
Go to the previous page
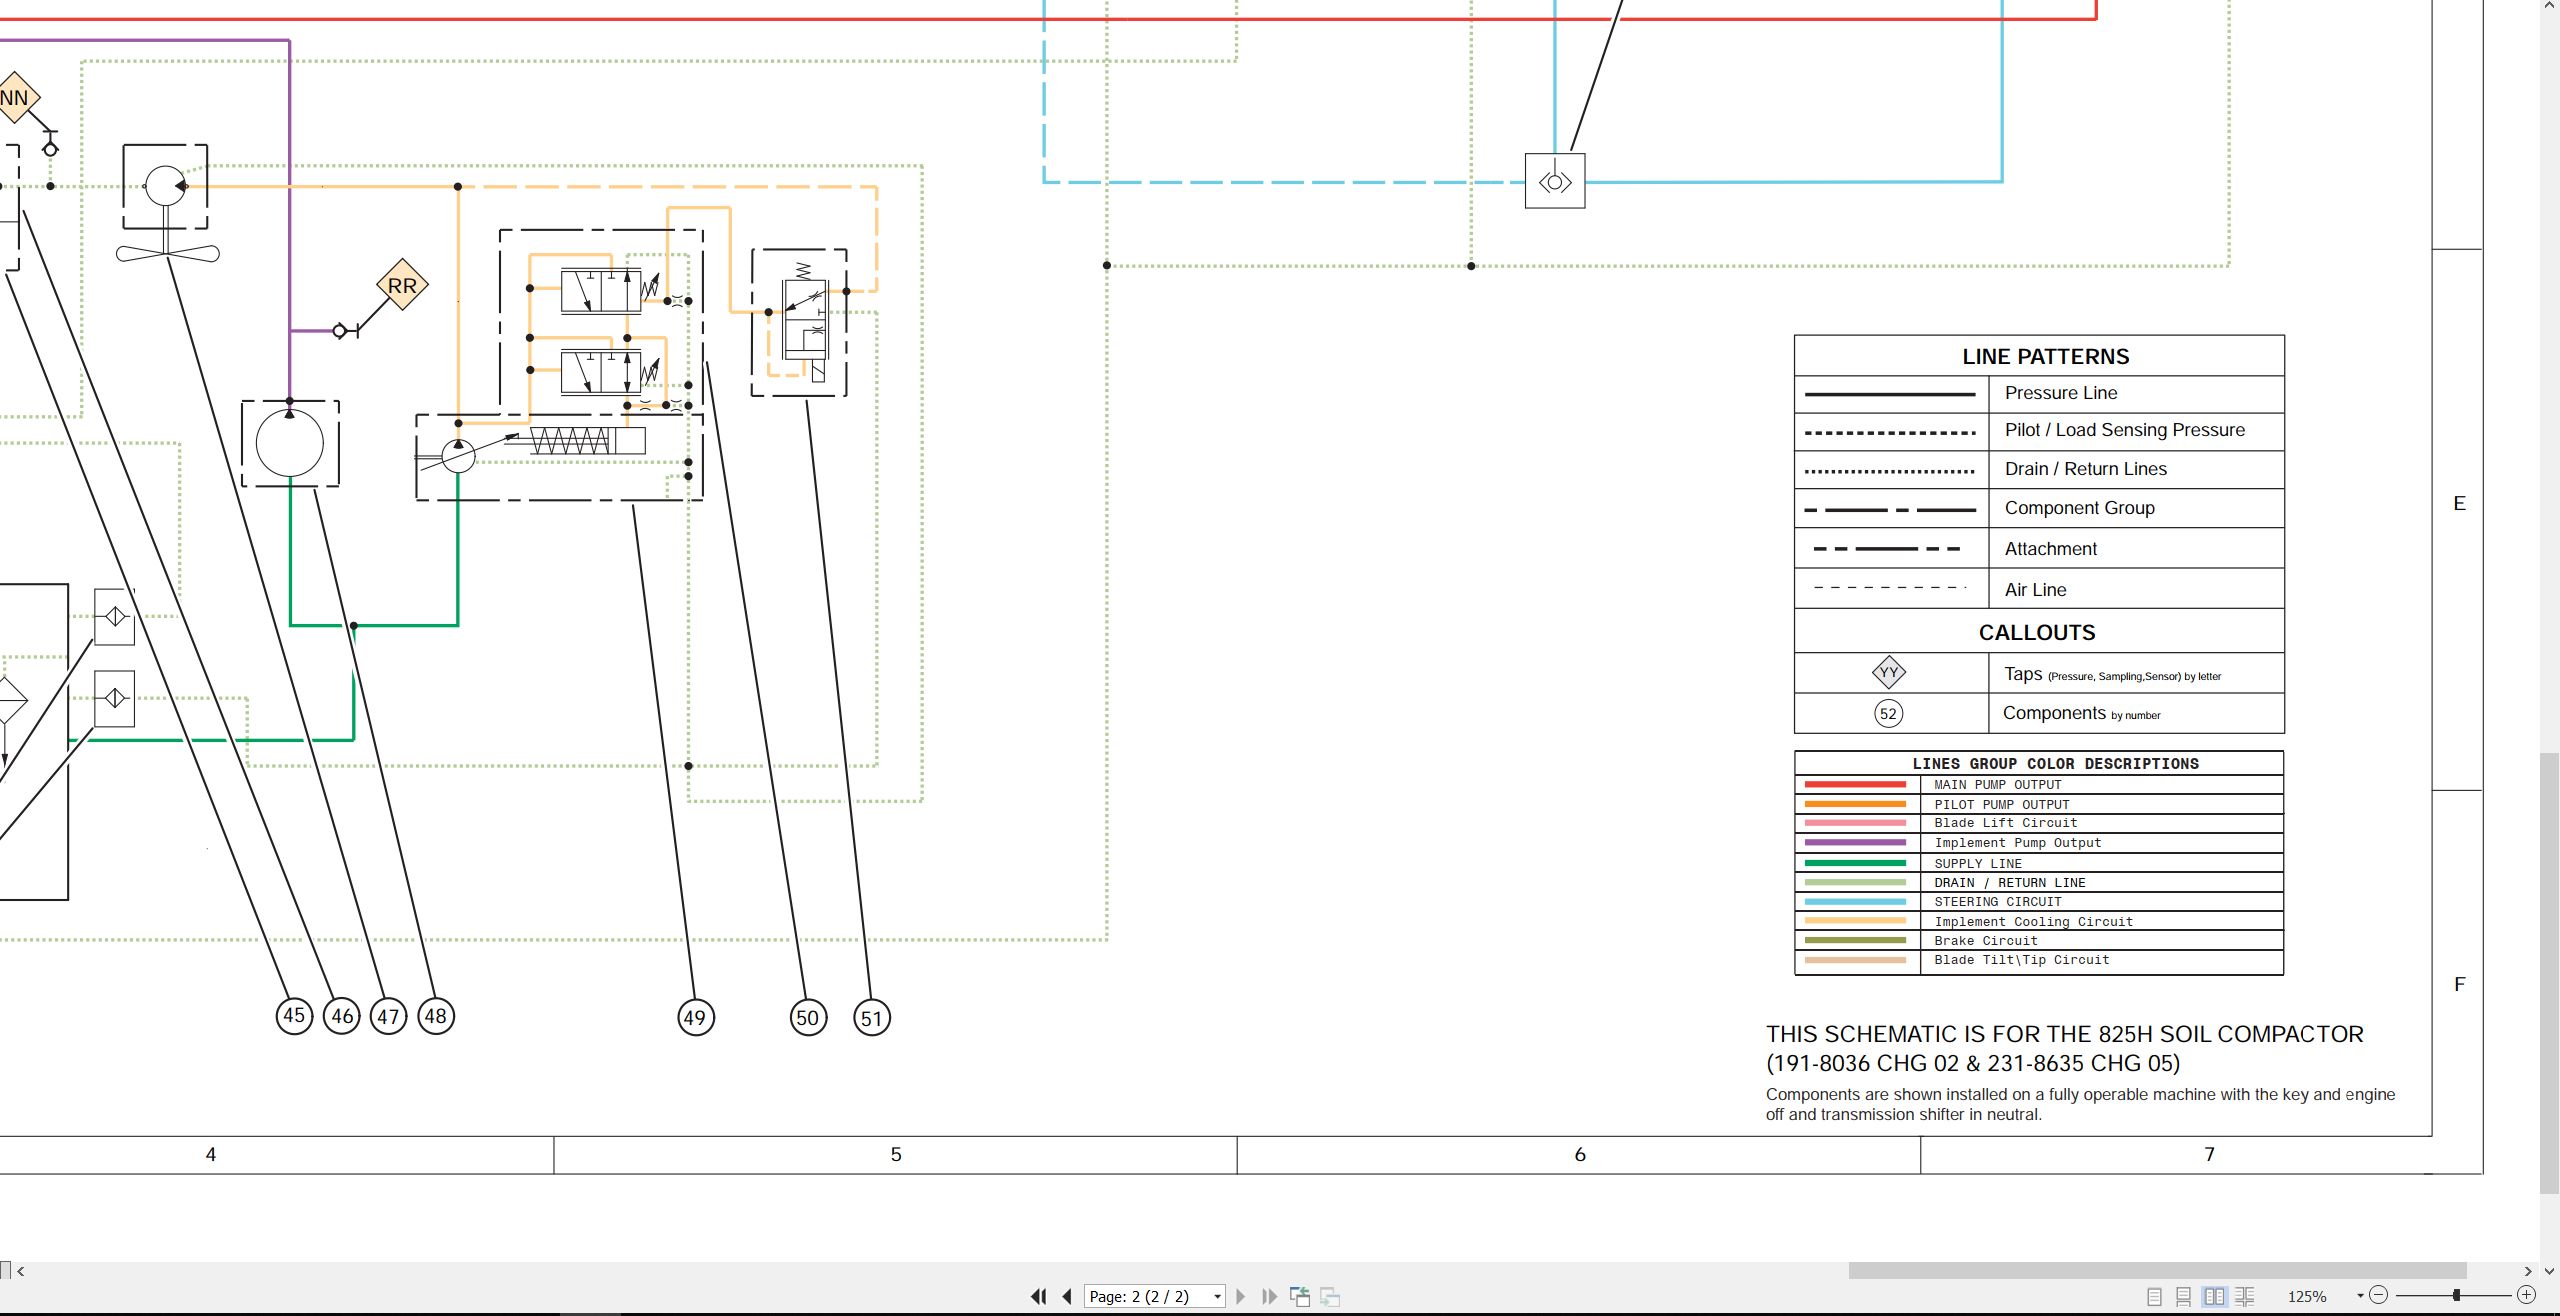coord(1067,1296)
